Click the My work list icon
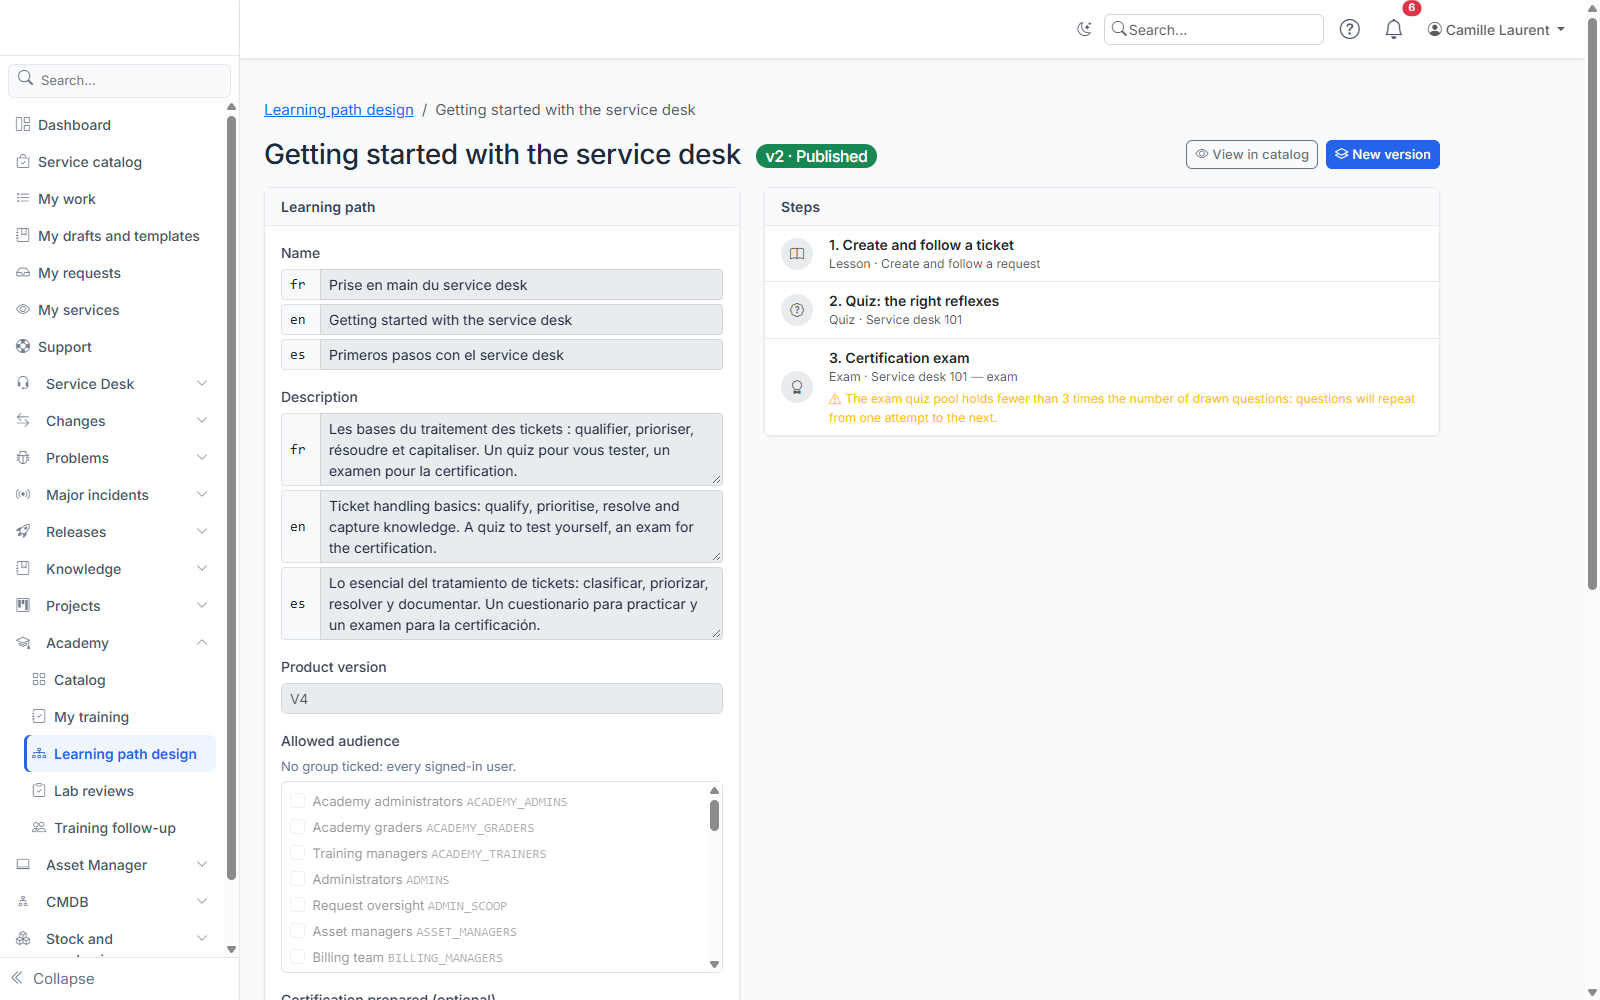This screenshot has width=1600, height=1000. (x=23, y=199)
